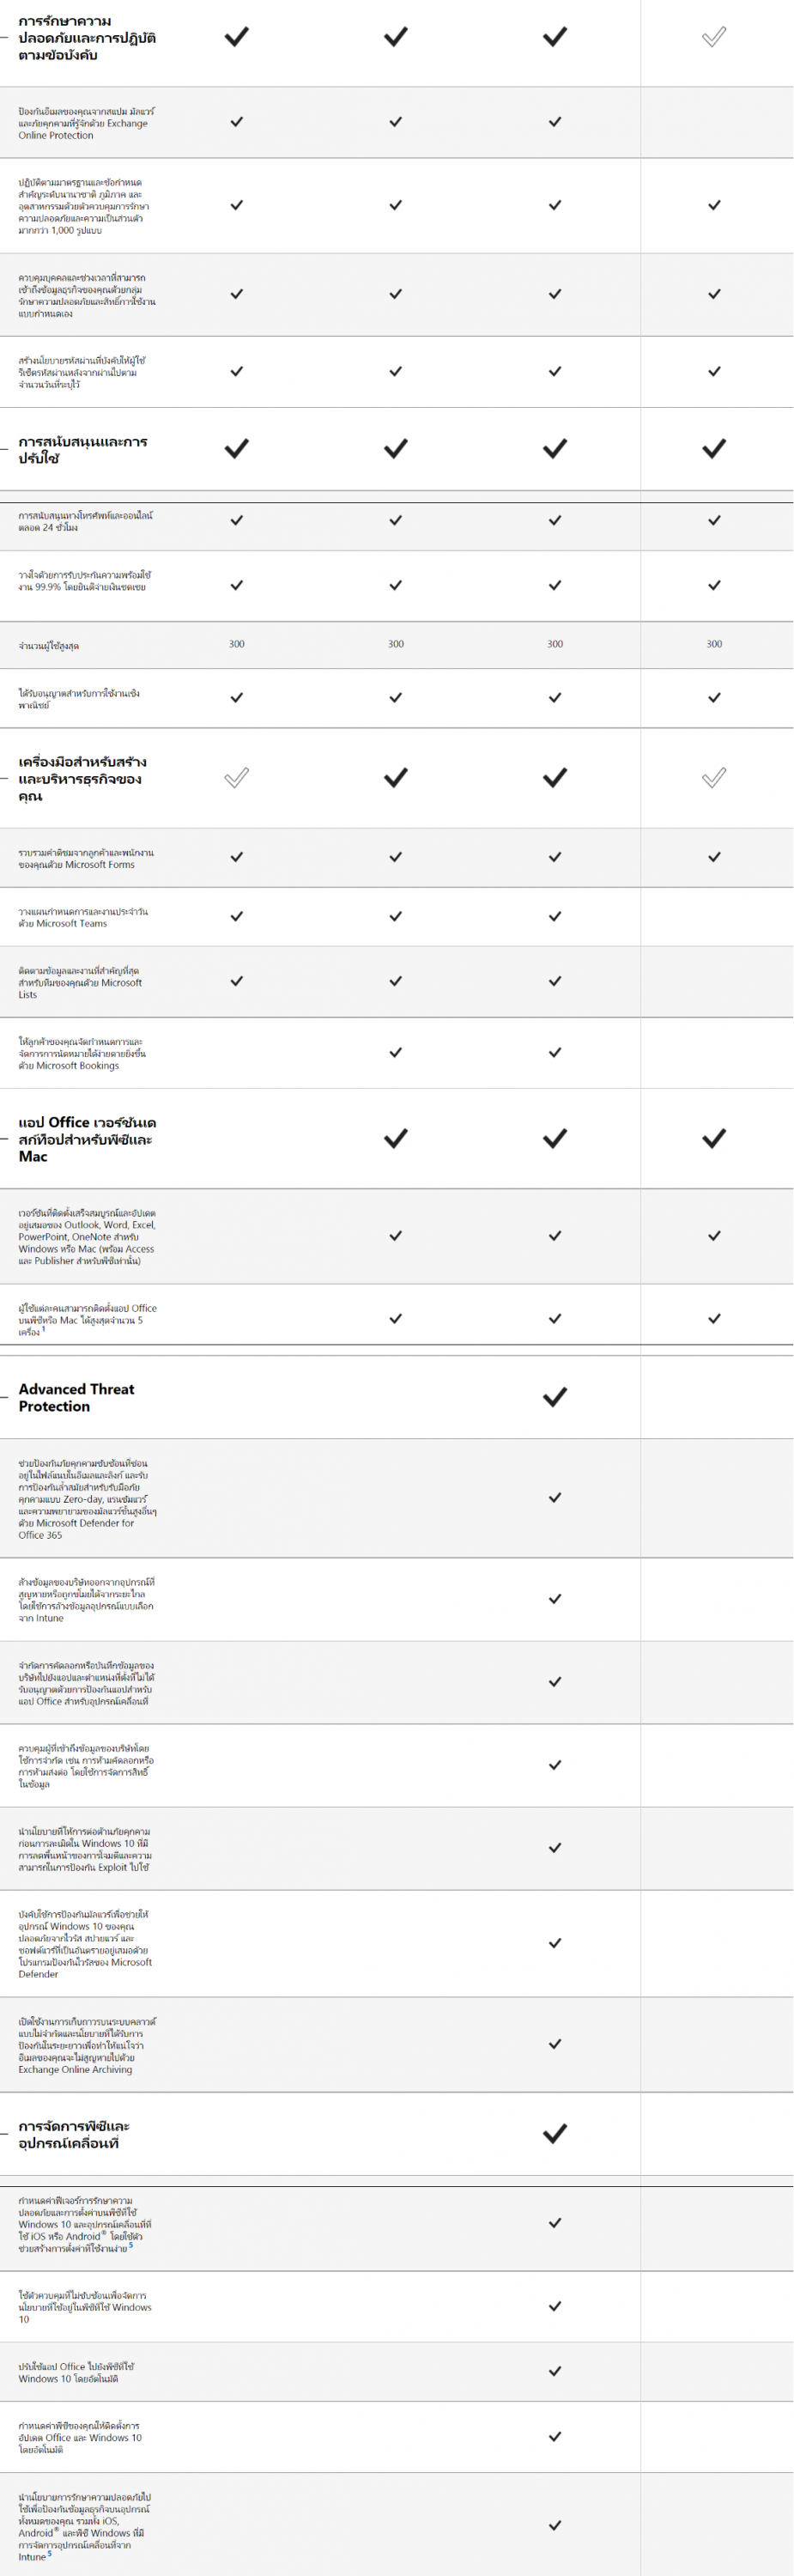Click the first 300 value in the จำนวนผู้ใช้สูงสุด row

(237, 644)
